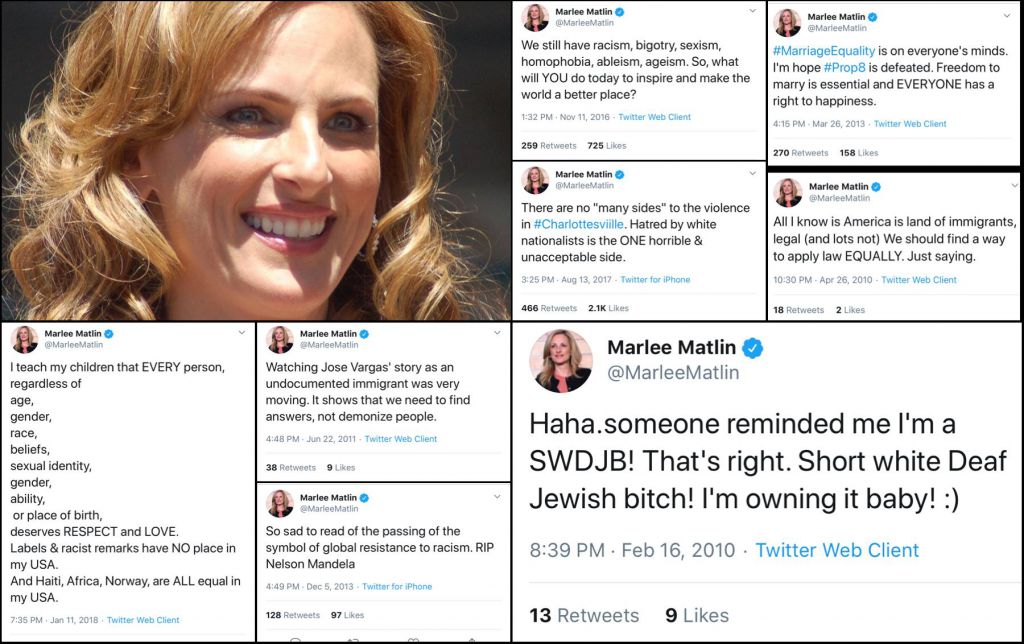Click profile avatar on the Apr 26, 2010 tweet
The width and height of the screenshot is (1024, 644).
[x=788, y=192]
